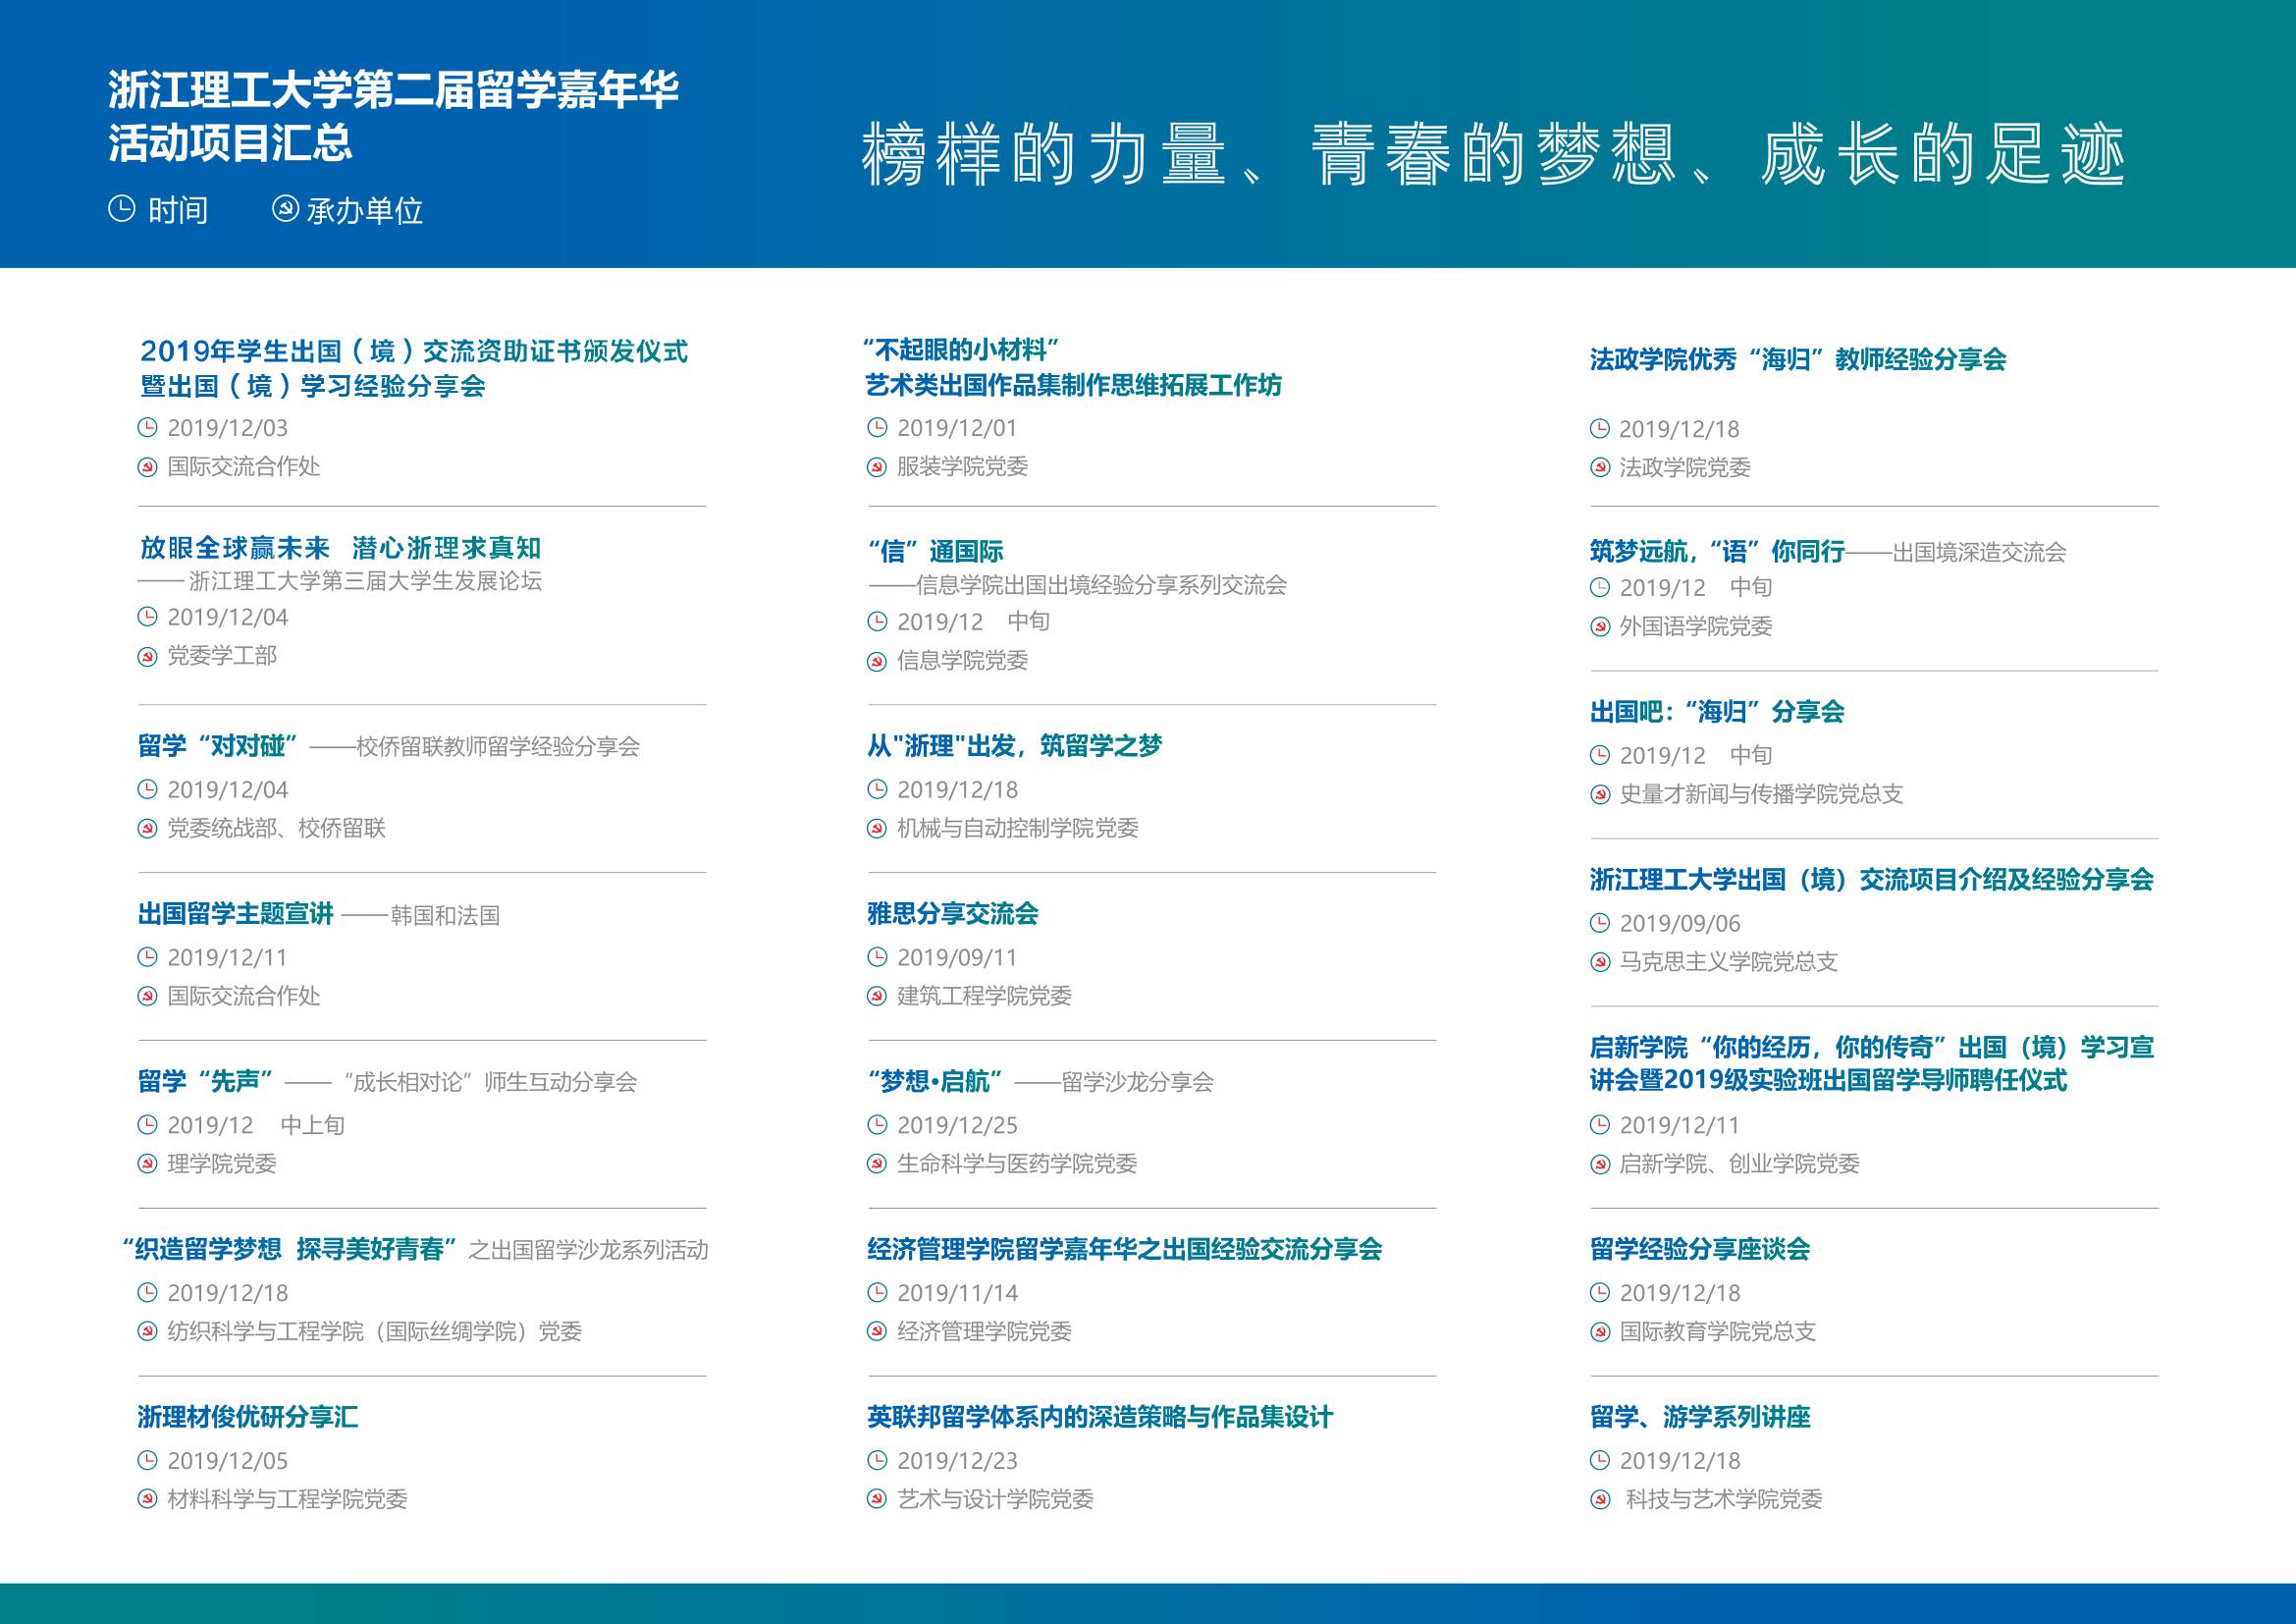
Task: Click the title 筑梦远航，“语”你同行
Action: [1718, 551]
